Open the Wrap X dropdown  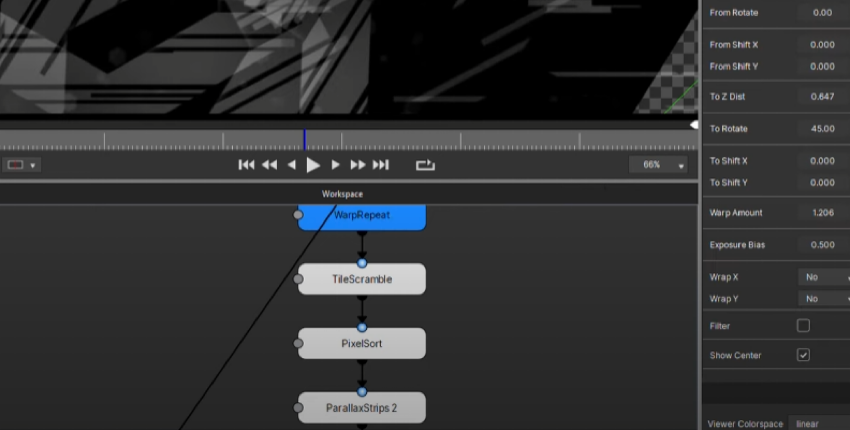tap(824, 277)
